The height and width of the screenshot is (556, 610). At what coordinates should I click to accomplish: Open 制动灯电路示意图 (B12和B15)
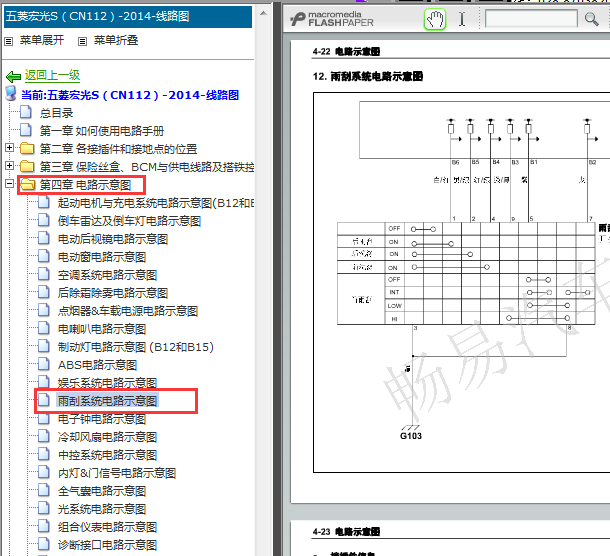[x=136, y=347]
